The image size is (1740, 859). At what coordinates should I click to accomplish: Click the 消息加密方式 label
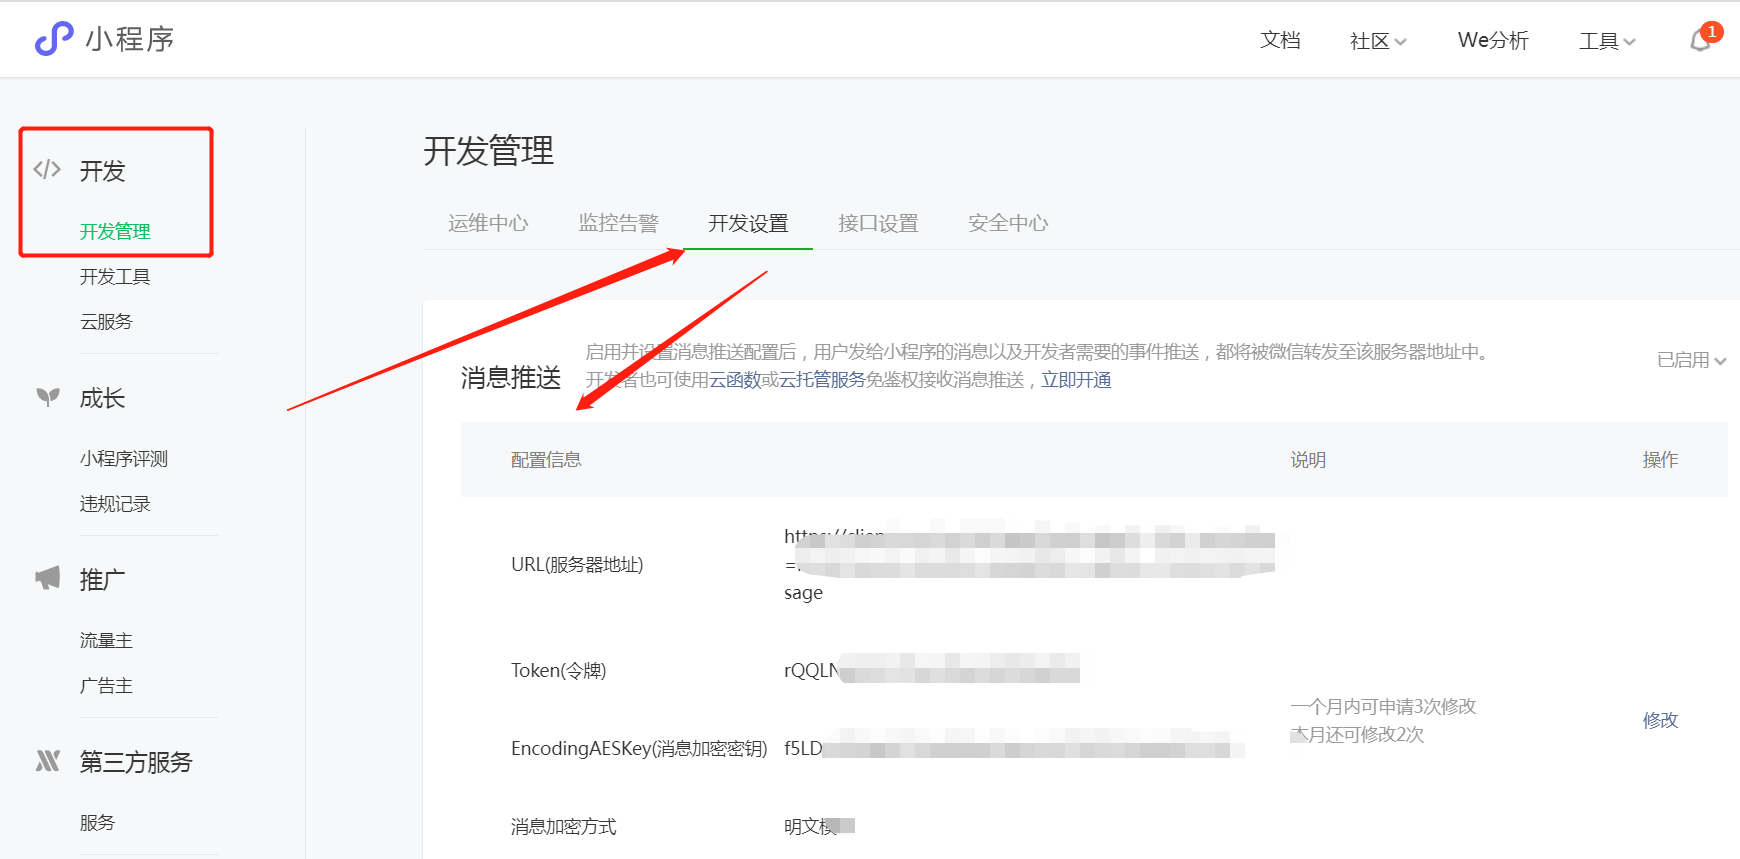pos(563,826)
